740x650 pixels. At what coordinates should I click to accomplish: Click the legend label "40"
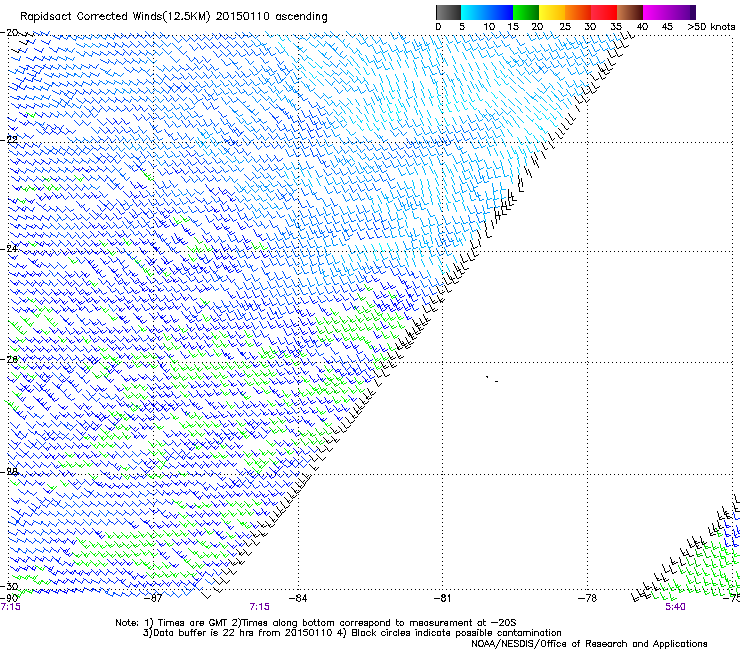tap(642, 26)
